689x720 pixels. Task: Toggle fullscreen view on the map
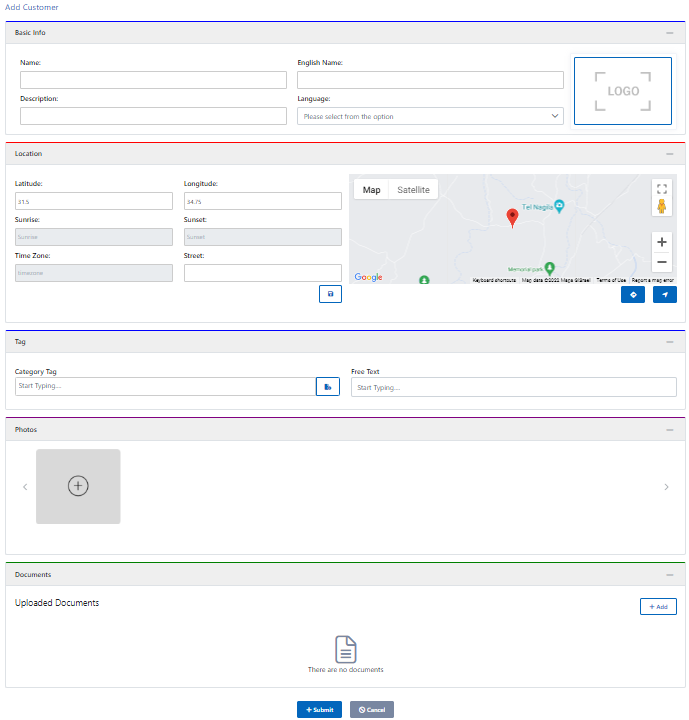click(661, 188)
